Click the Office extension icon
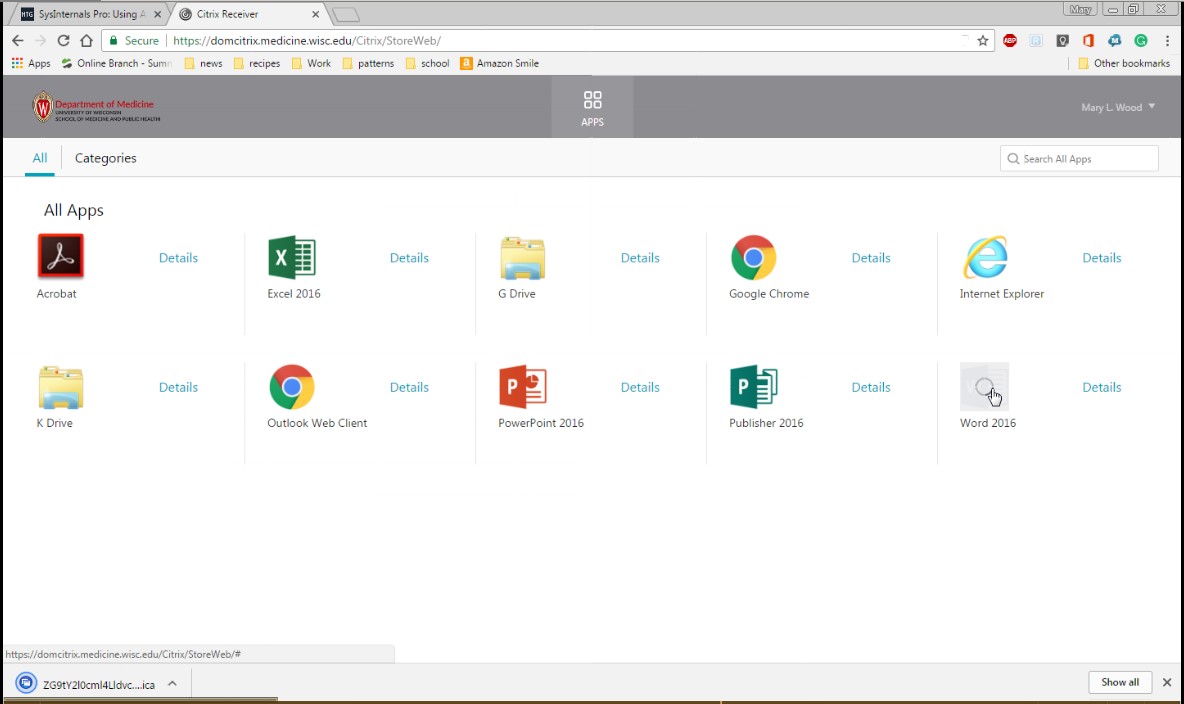Screen dimensions: 1184x704 [1088, 41]
